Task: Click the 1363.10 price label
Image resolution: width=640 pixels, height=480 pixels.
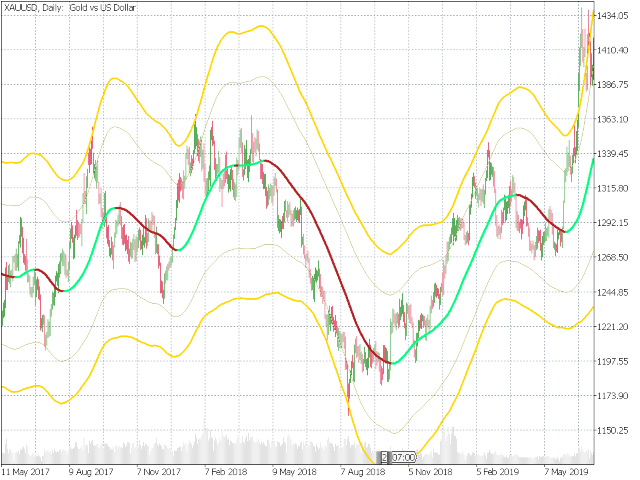Action: [612, 119]
